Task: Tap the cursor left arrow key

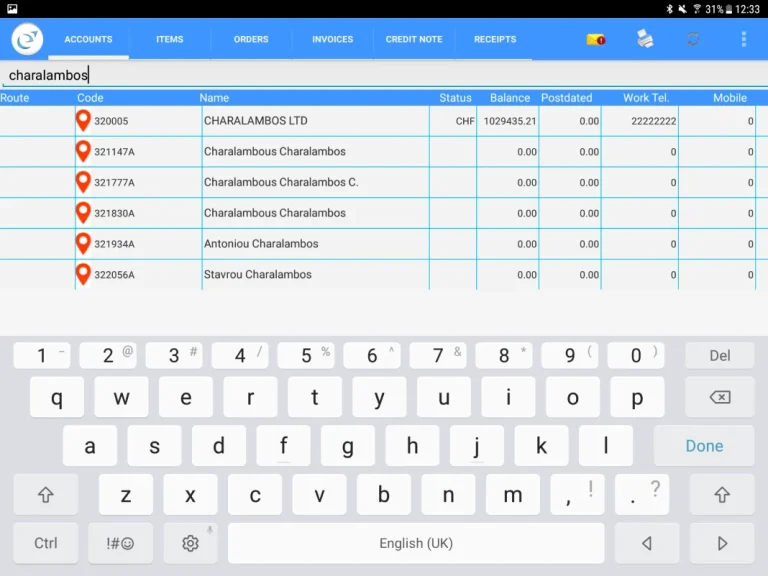Action: 647,543
